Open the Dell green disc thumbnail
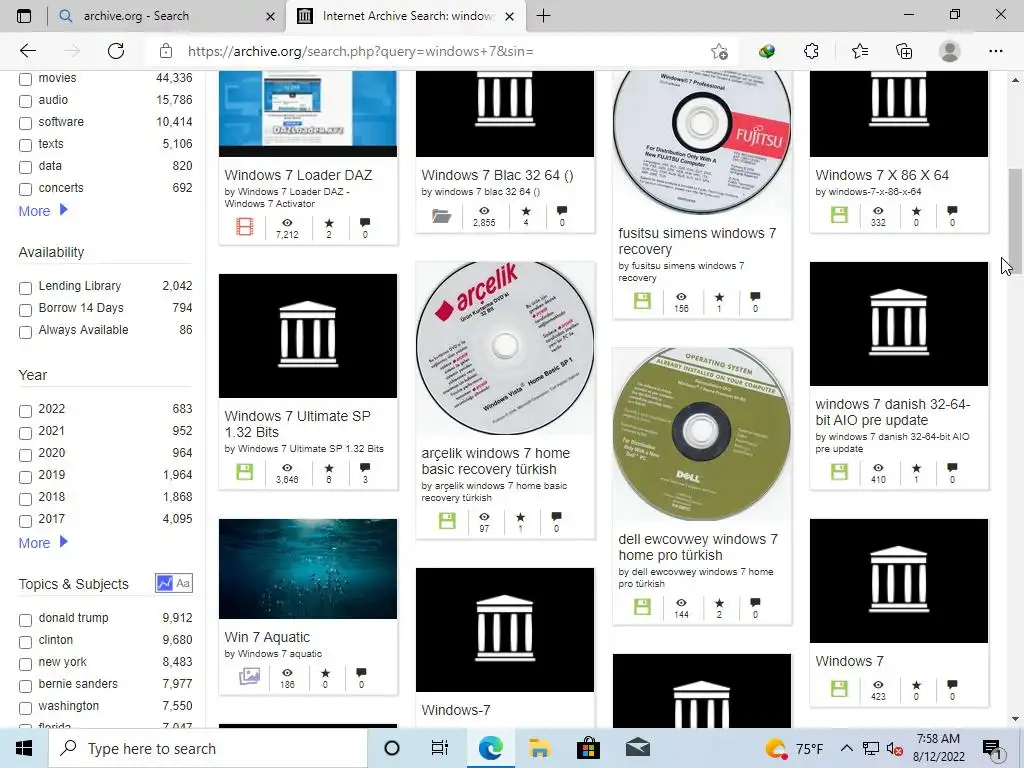 tap(702, 434)
